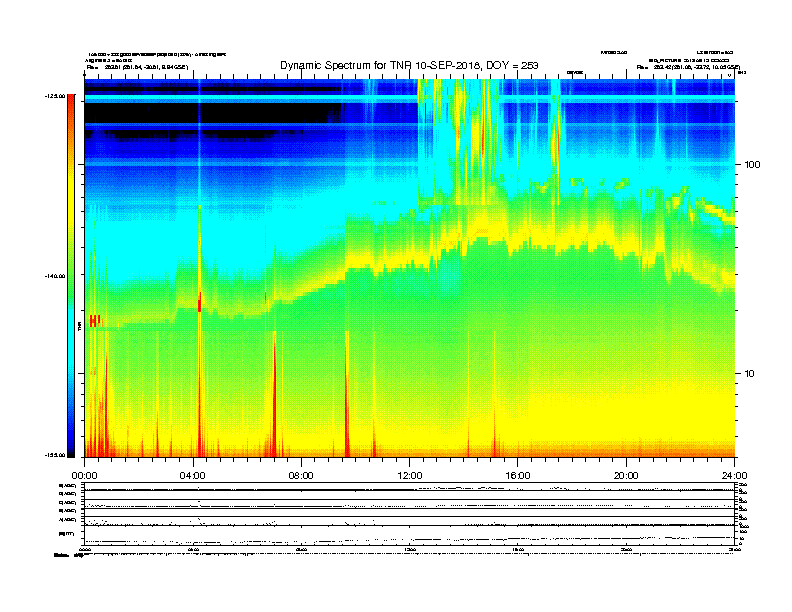Click the lowest time-series panel below the spectrum
Screen dimensions: 792x612
click(x=409, y=534)
